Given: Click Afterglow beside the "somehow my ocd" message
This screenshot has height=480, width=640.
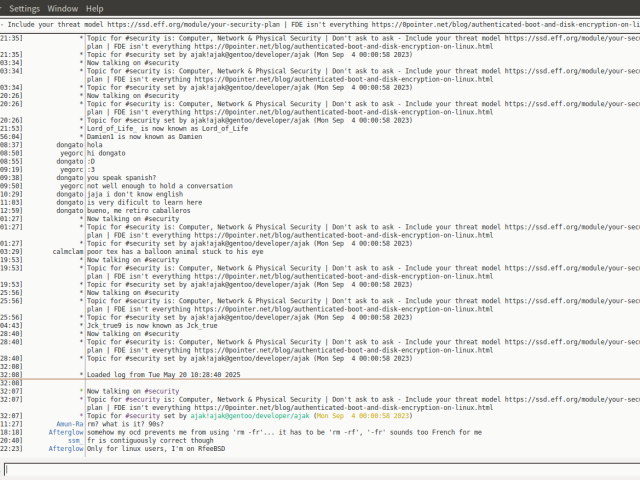Looking at the screenshot, I should point(66,432).
